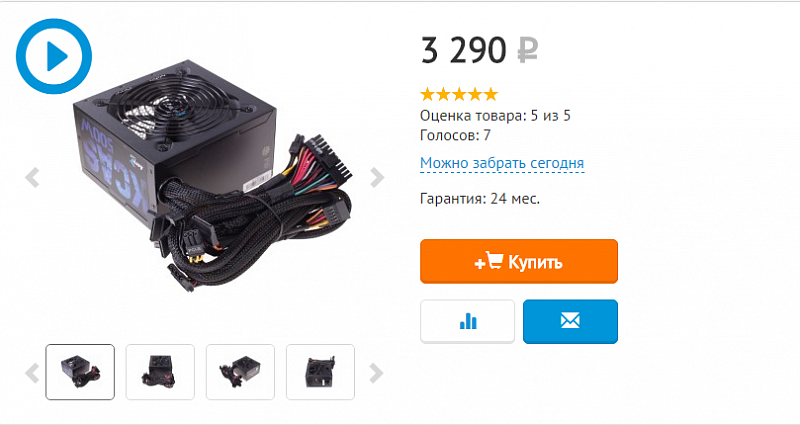
Task: Add product to comparison chart
Action: (x=467, y=321)
